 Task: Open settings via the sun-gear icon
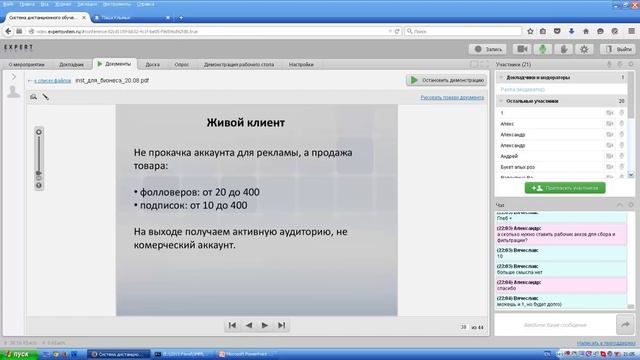pos(584,49)
